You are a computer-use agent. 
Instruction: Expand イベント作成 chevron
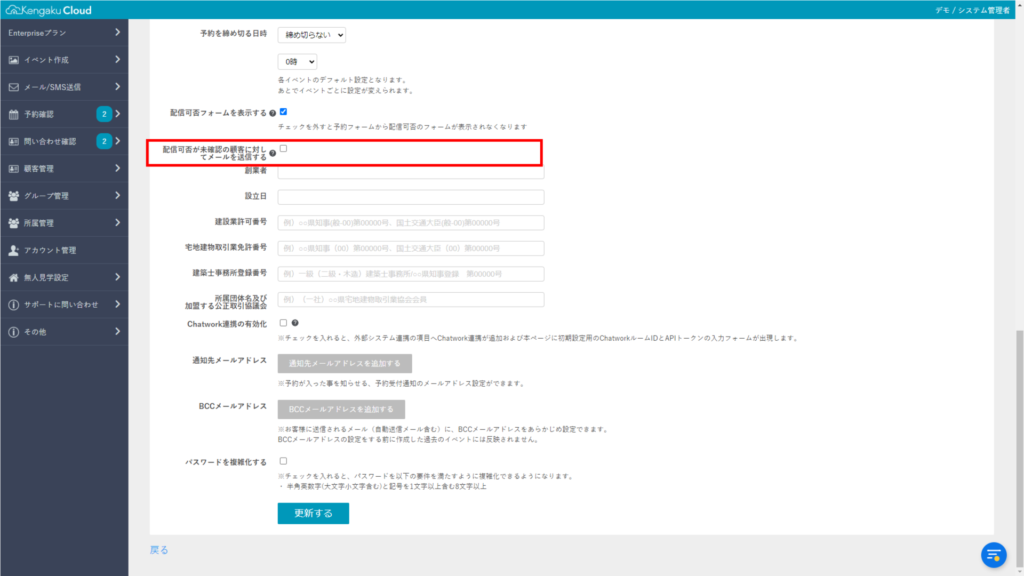tap(118, 59)
